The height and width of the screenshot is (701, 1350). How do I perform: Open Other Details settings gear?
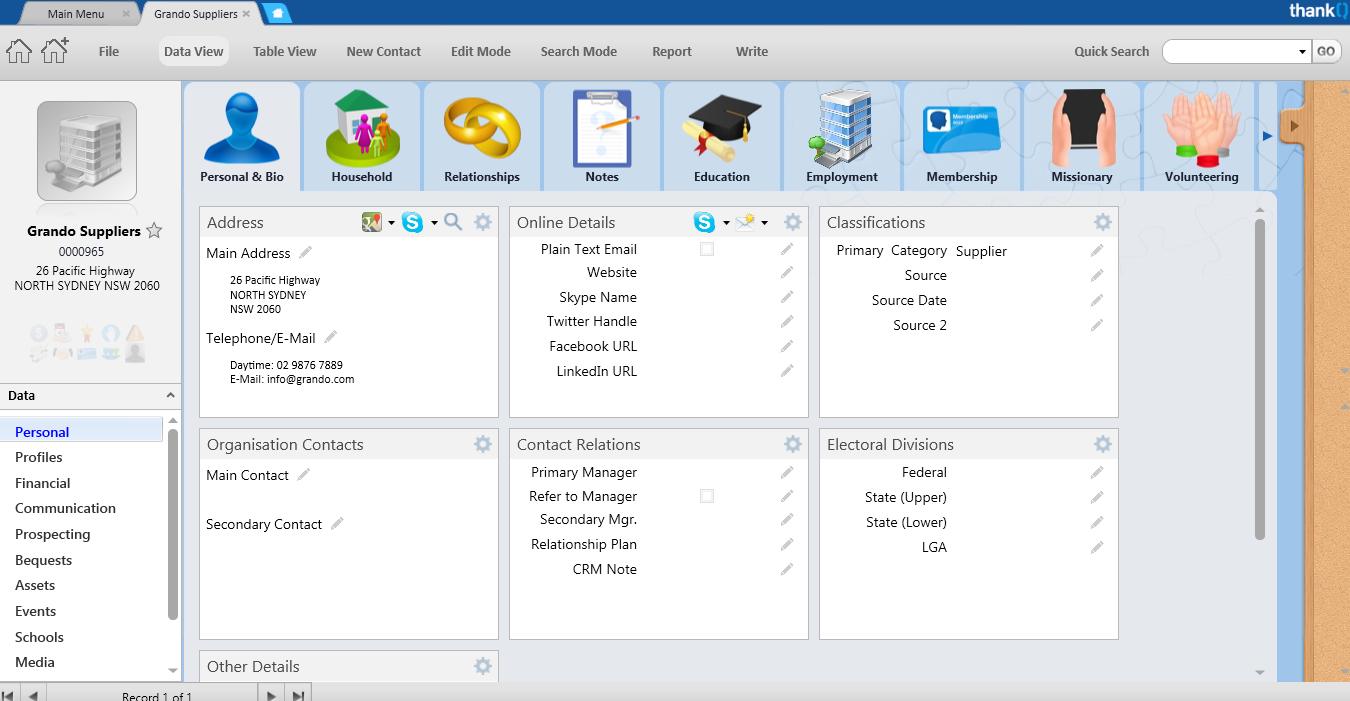coord(483,666)
